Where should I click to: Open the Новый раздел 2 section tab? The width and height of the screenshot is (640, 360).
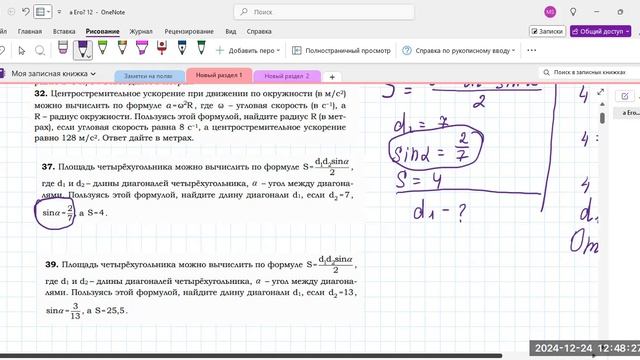[287, 76]
